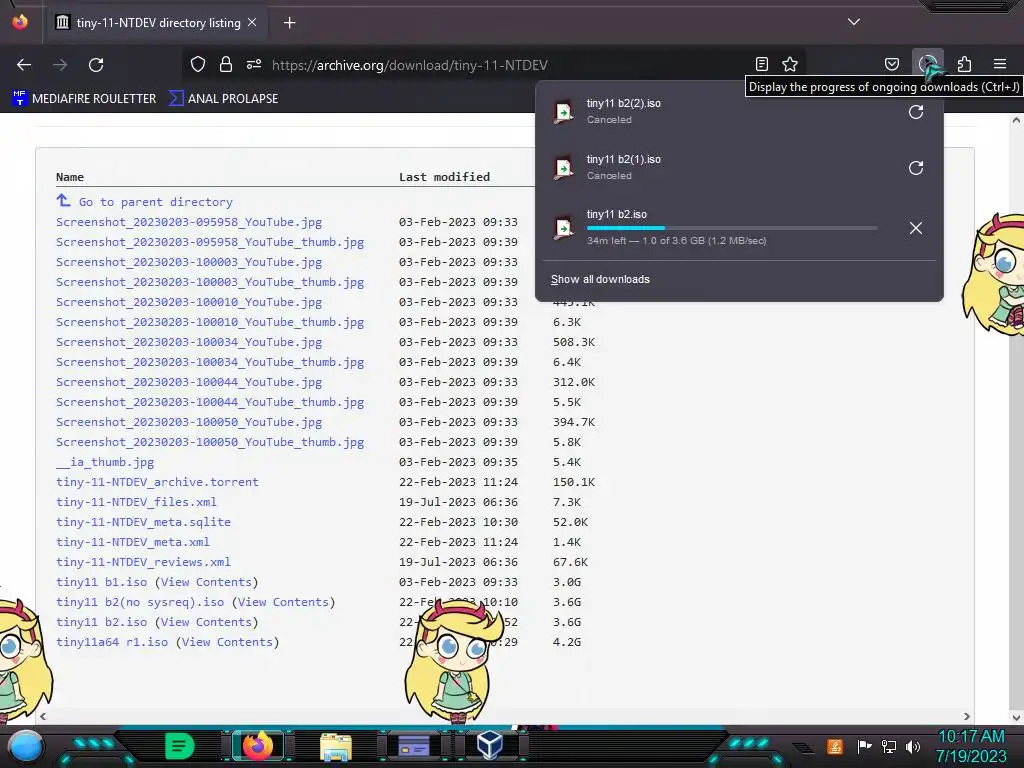The image size is (1024, 768).
Task: Open the downloads toolbar button
Action: tap(927, 64)
